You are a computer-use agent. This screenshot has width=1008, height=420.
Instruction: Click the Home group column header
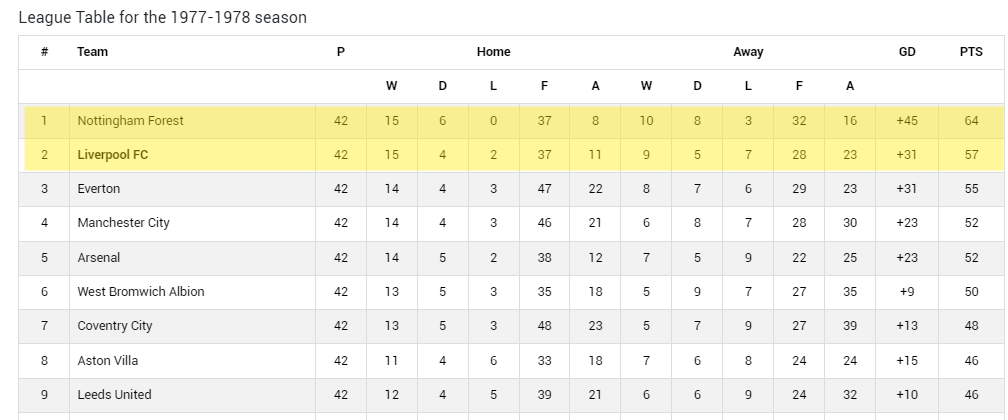coord(493,52)
